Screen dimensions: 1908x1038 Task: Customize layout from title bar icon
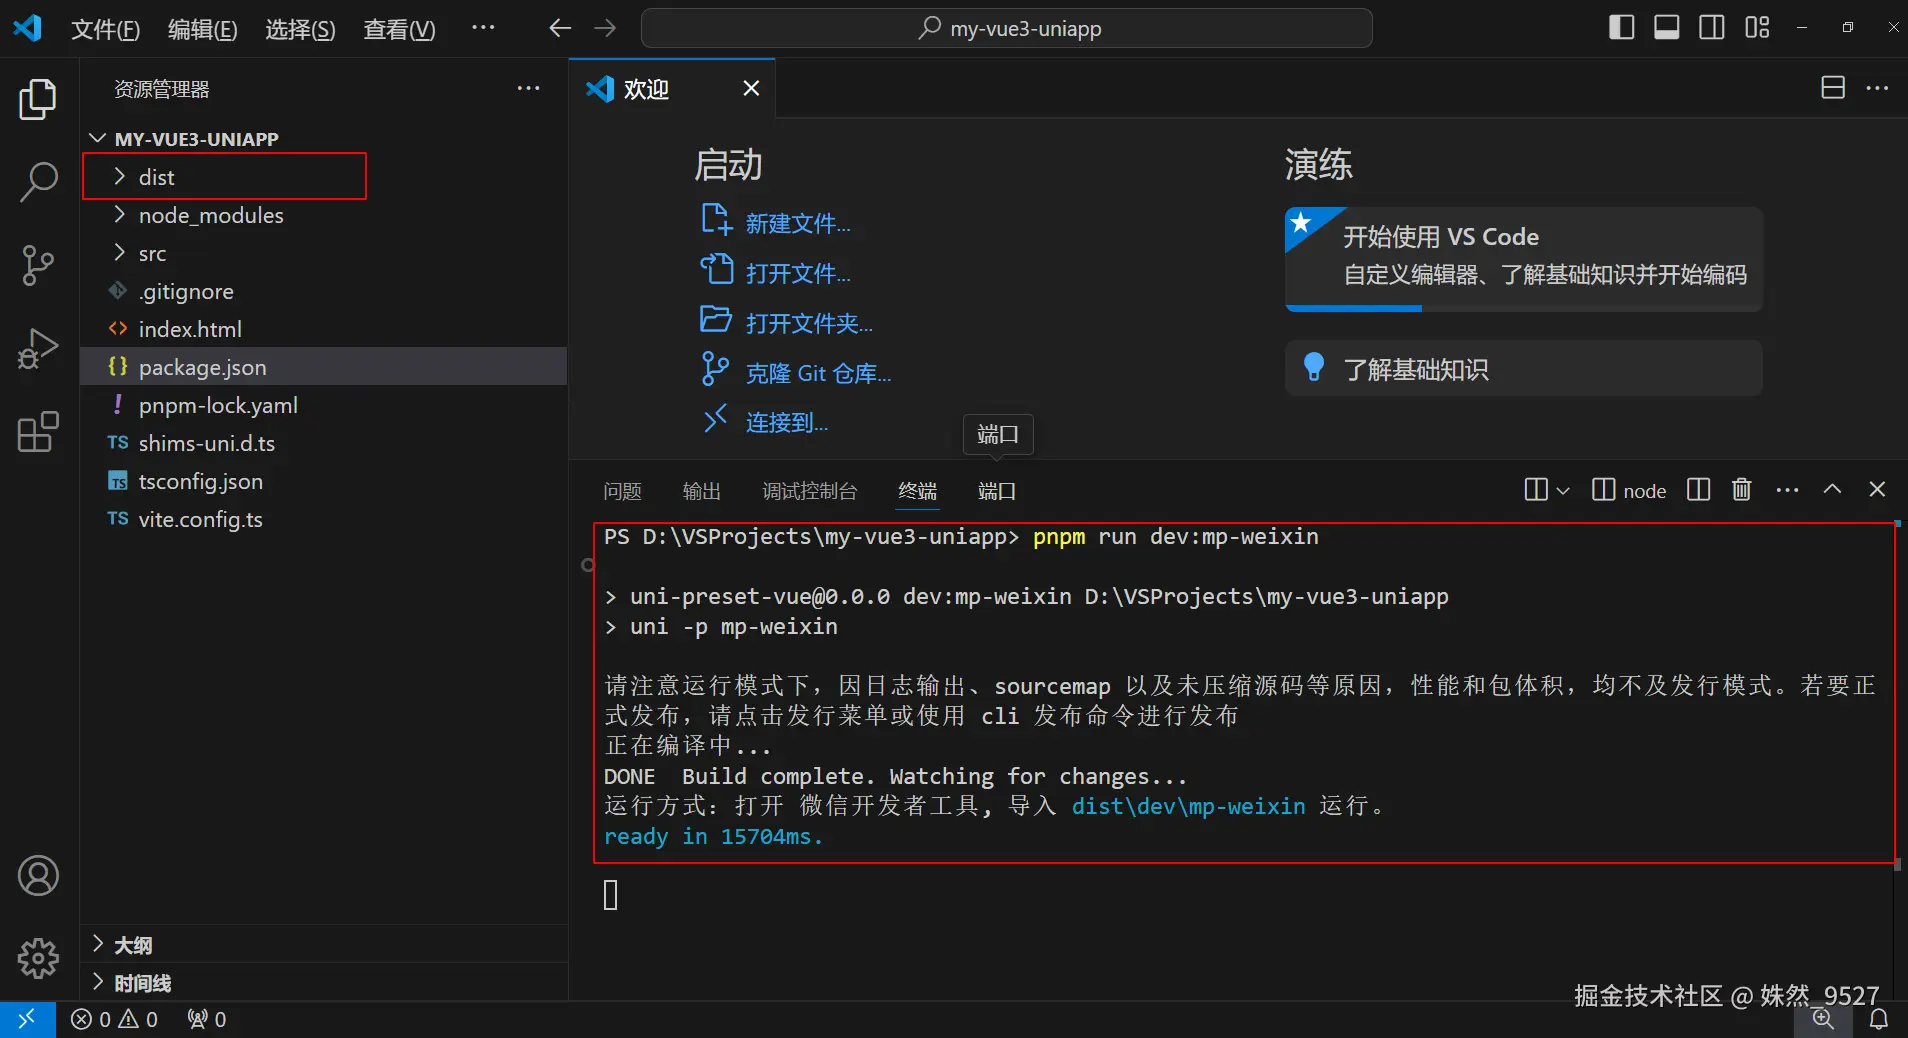click(1757, 28)
